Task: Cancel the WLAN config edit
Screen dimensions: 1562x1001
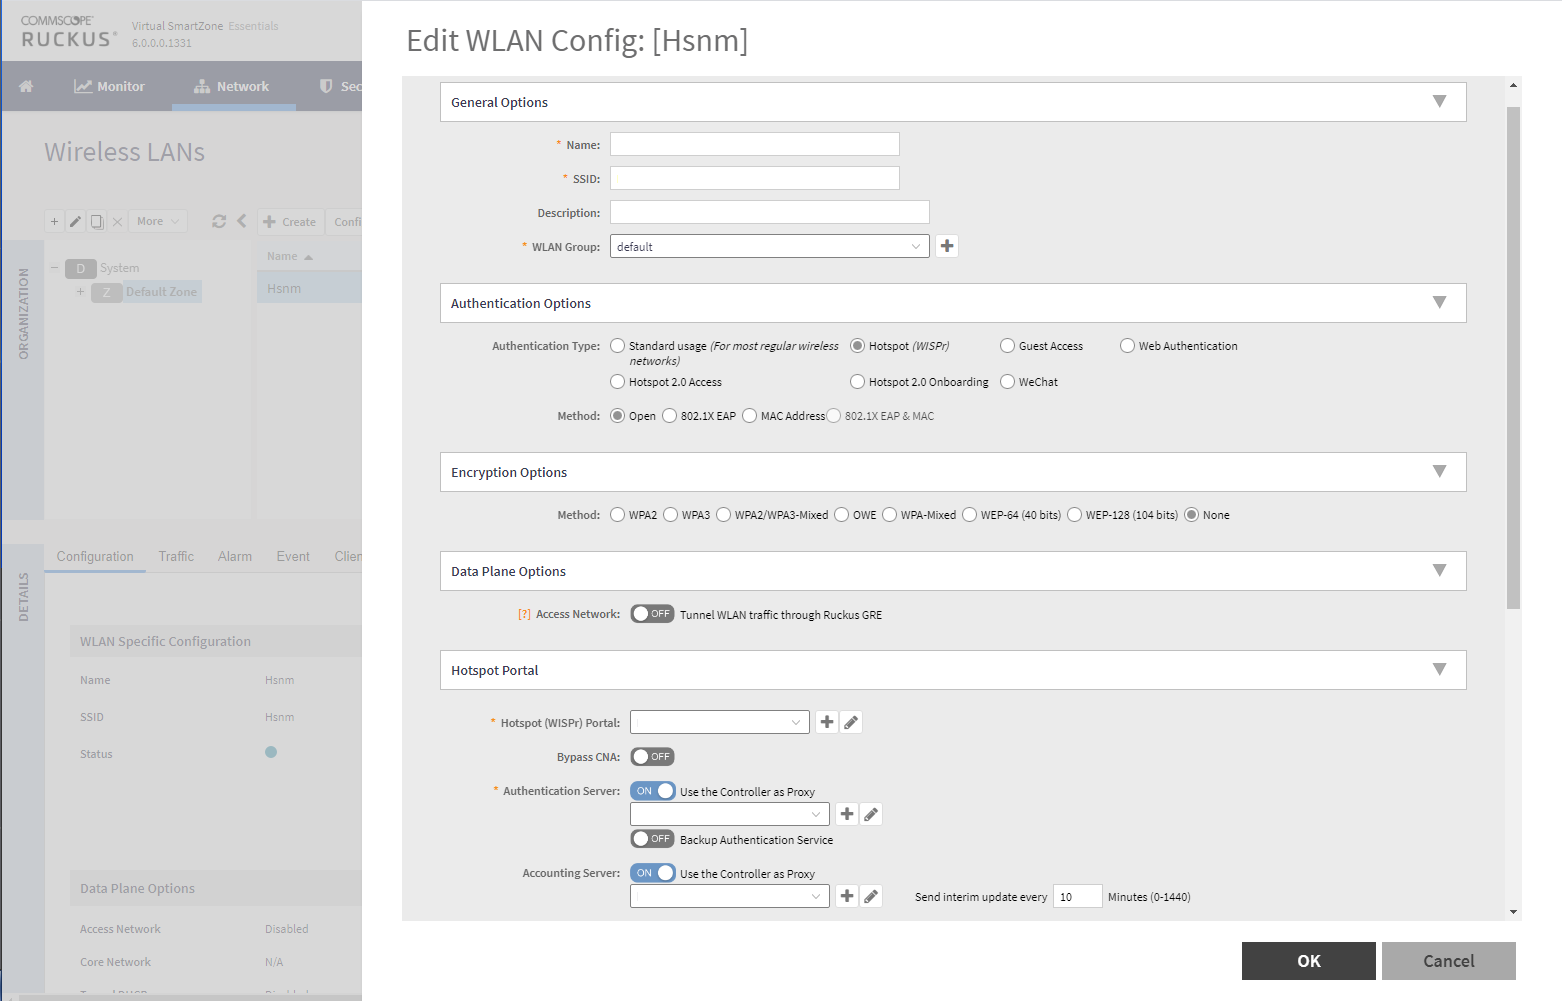Action: (x=1448, y=961)
